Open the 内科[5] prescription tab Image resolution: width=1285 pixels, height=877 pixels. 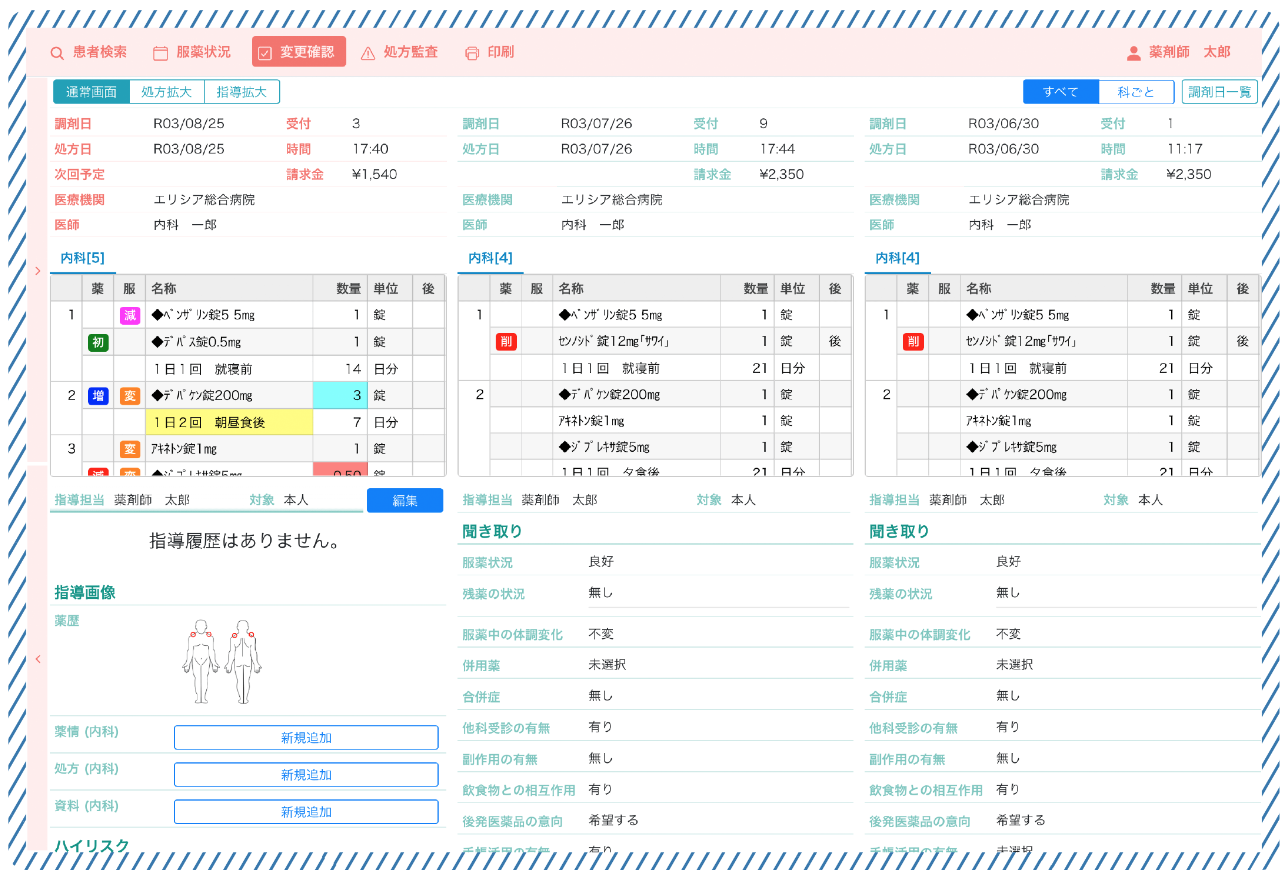(82, 258)
